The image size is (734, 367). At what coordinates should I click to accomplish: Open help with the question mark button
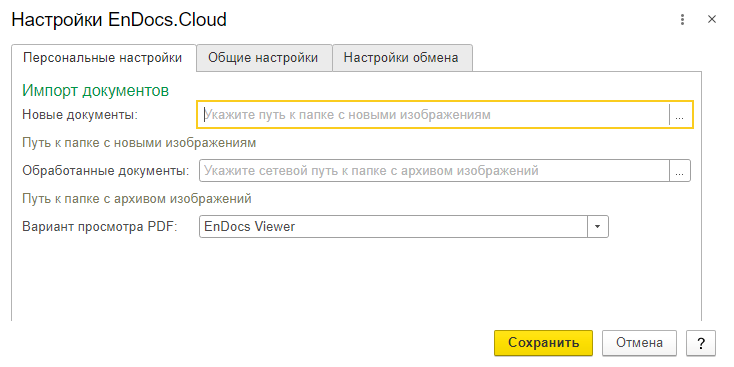click(x=701, y=343)
